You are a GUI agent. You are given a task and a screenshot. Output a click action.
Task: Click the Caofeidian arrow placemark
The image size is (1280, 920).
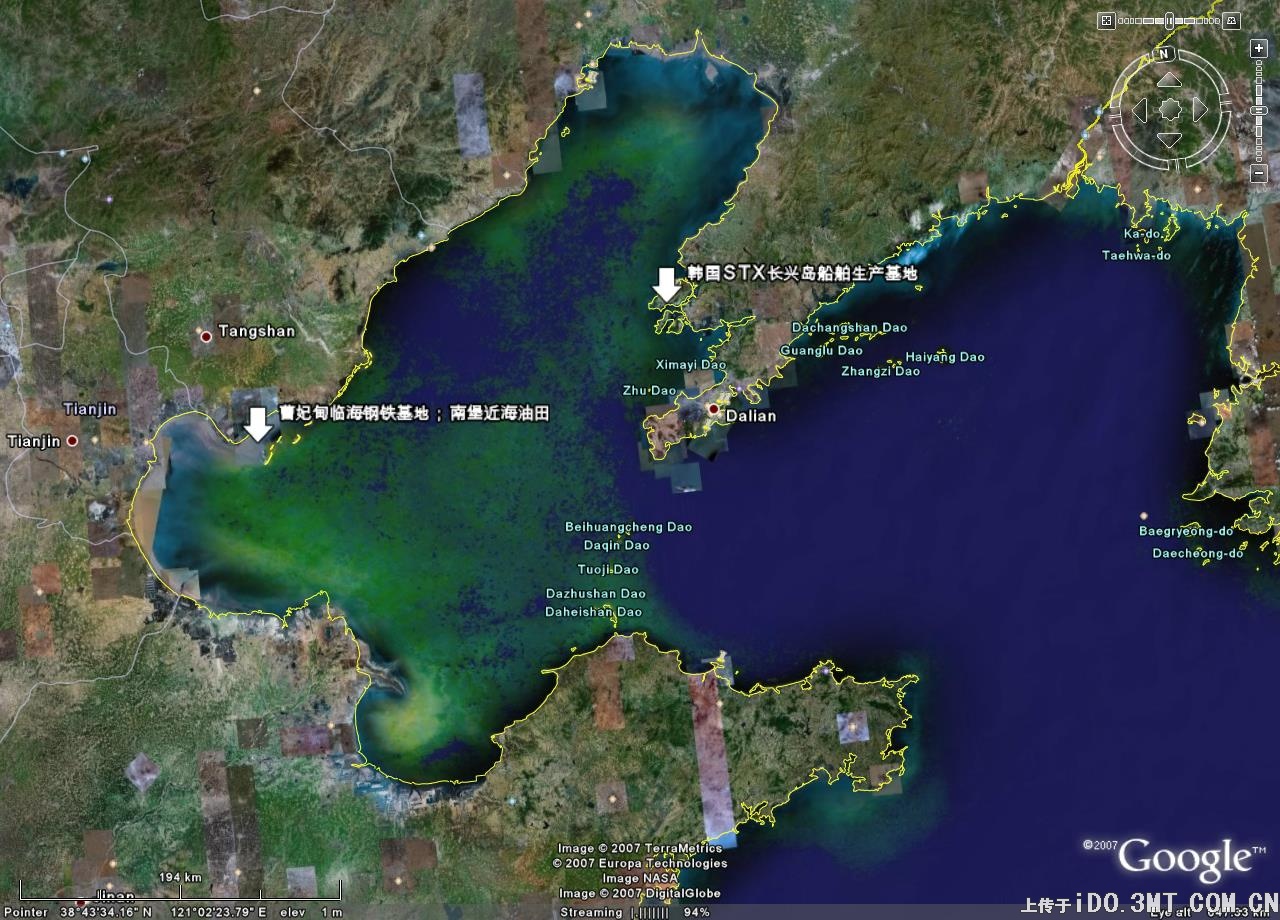coord(258,424)
